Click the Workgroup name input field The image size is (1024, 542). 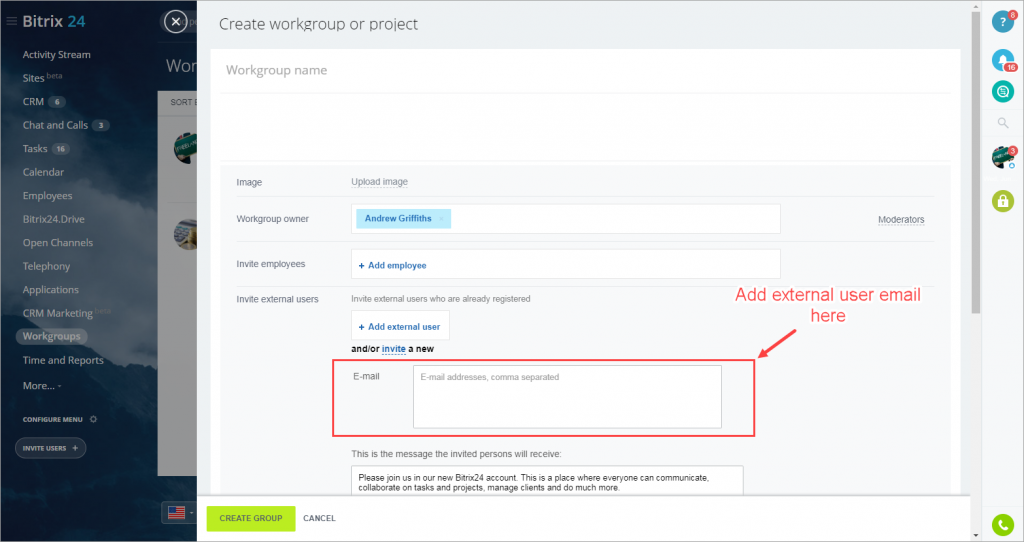585,71
